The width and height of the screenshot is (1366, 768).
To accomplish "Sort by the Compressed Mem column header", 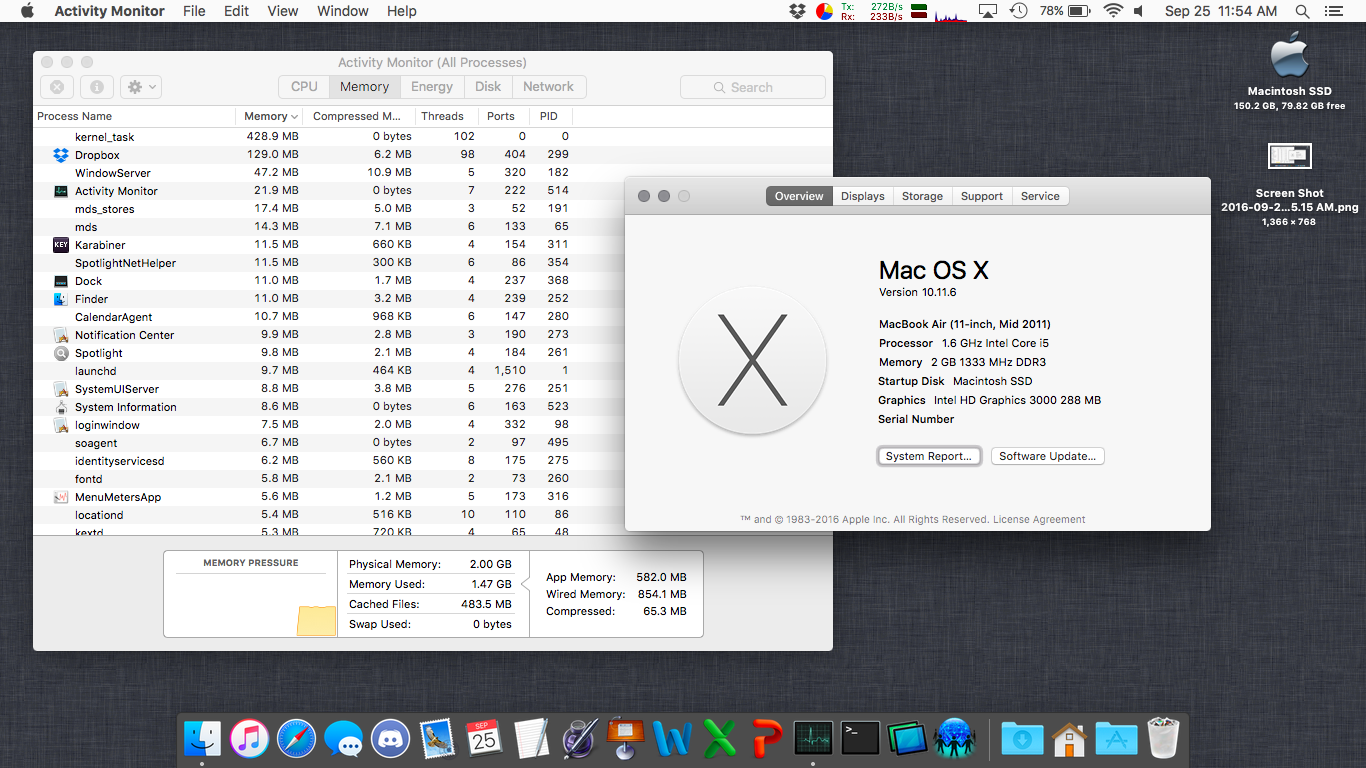I will pos(357,116).
